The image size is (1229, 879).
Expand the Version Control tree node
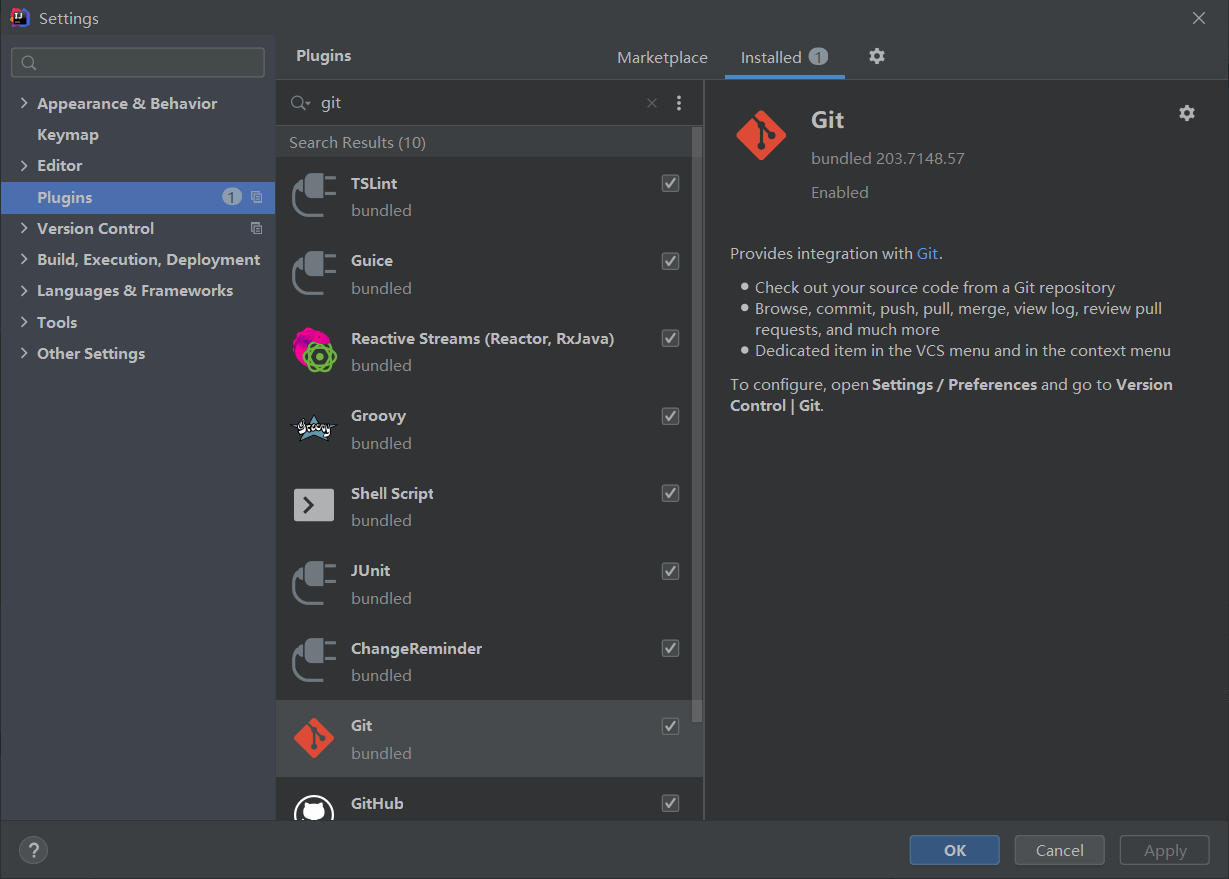(x=24, y=229)
